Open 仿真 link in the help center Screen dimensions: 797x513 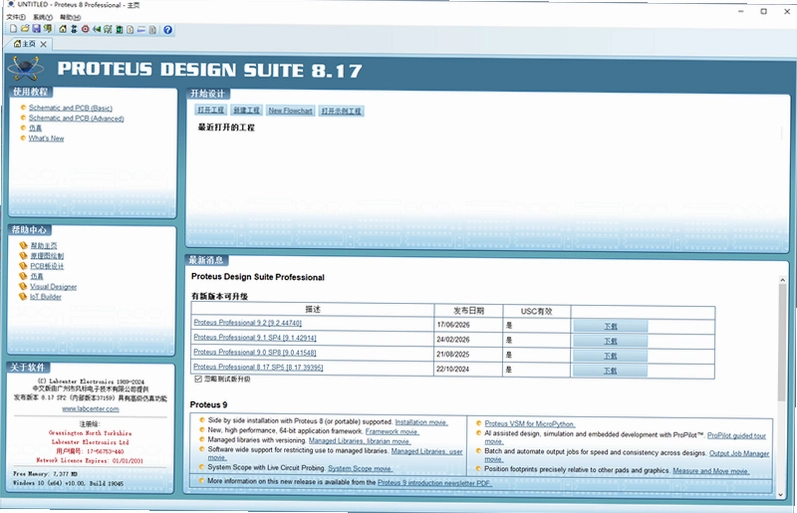pyautogui.click(x=37, y=276)
